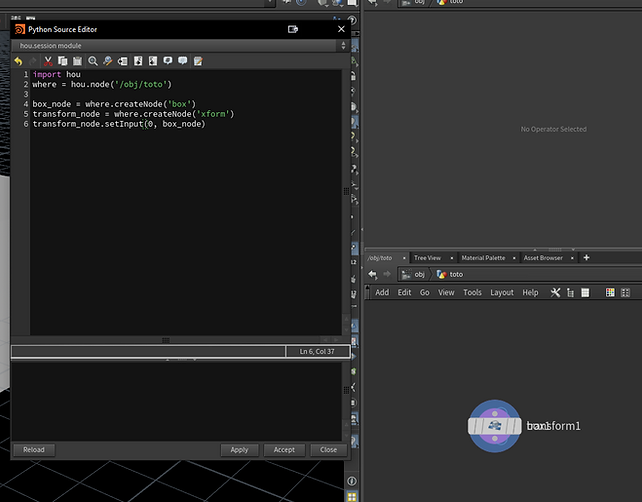642x502 pixels.
Task: Close the /obj/toto pane tab
Action: [x=404, y=258]
